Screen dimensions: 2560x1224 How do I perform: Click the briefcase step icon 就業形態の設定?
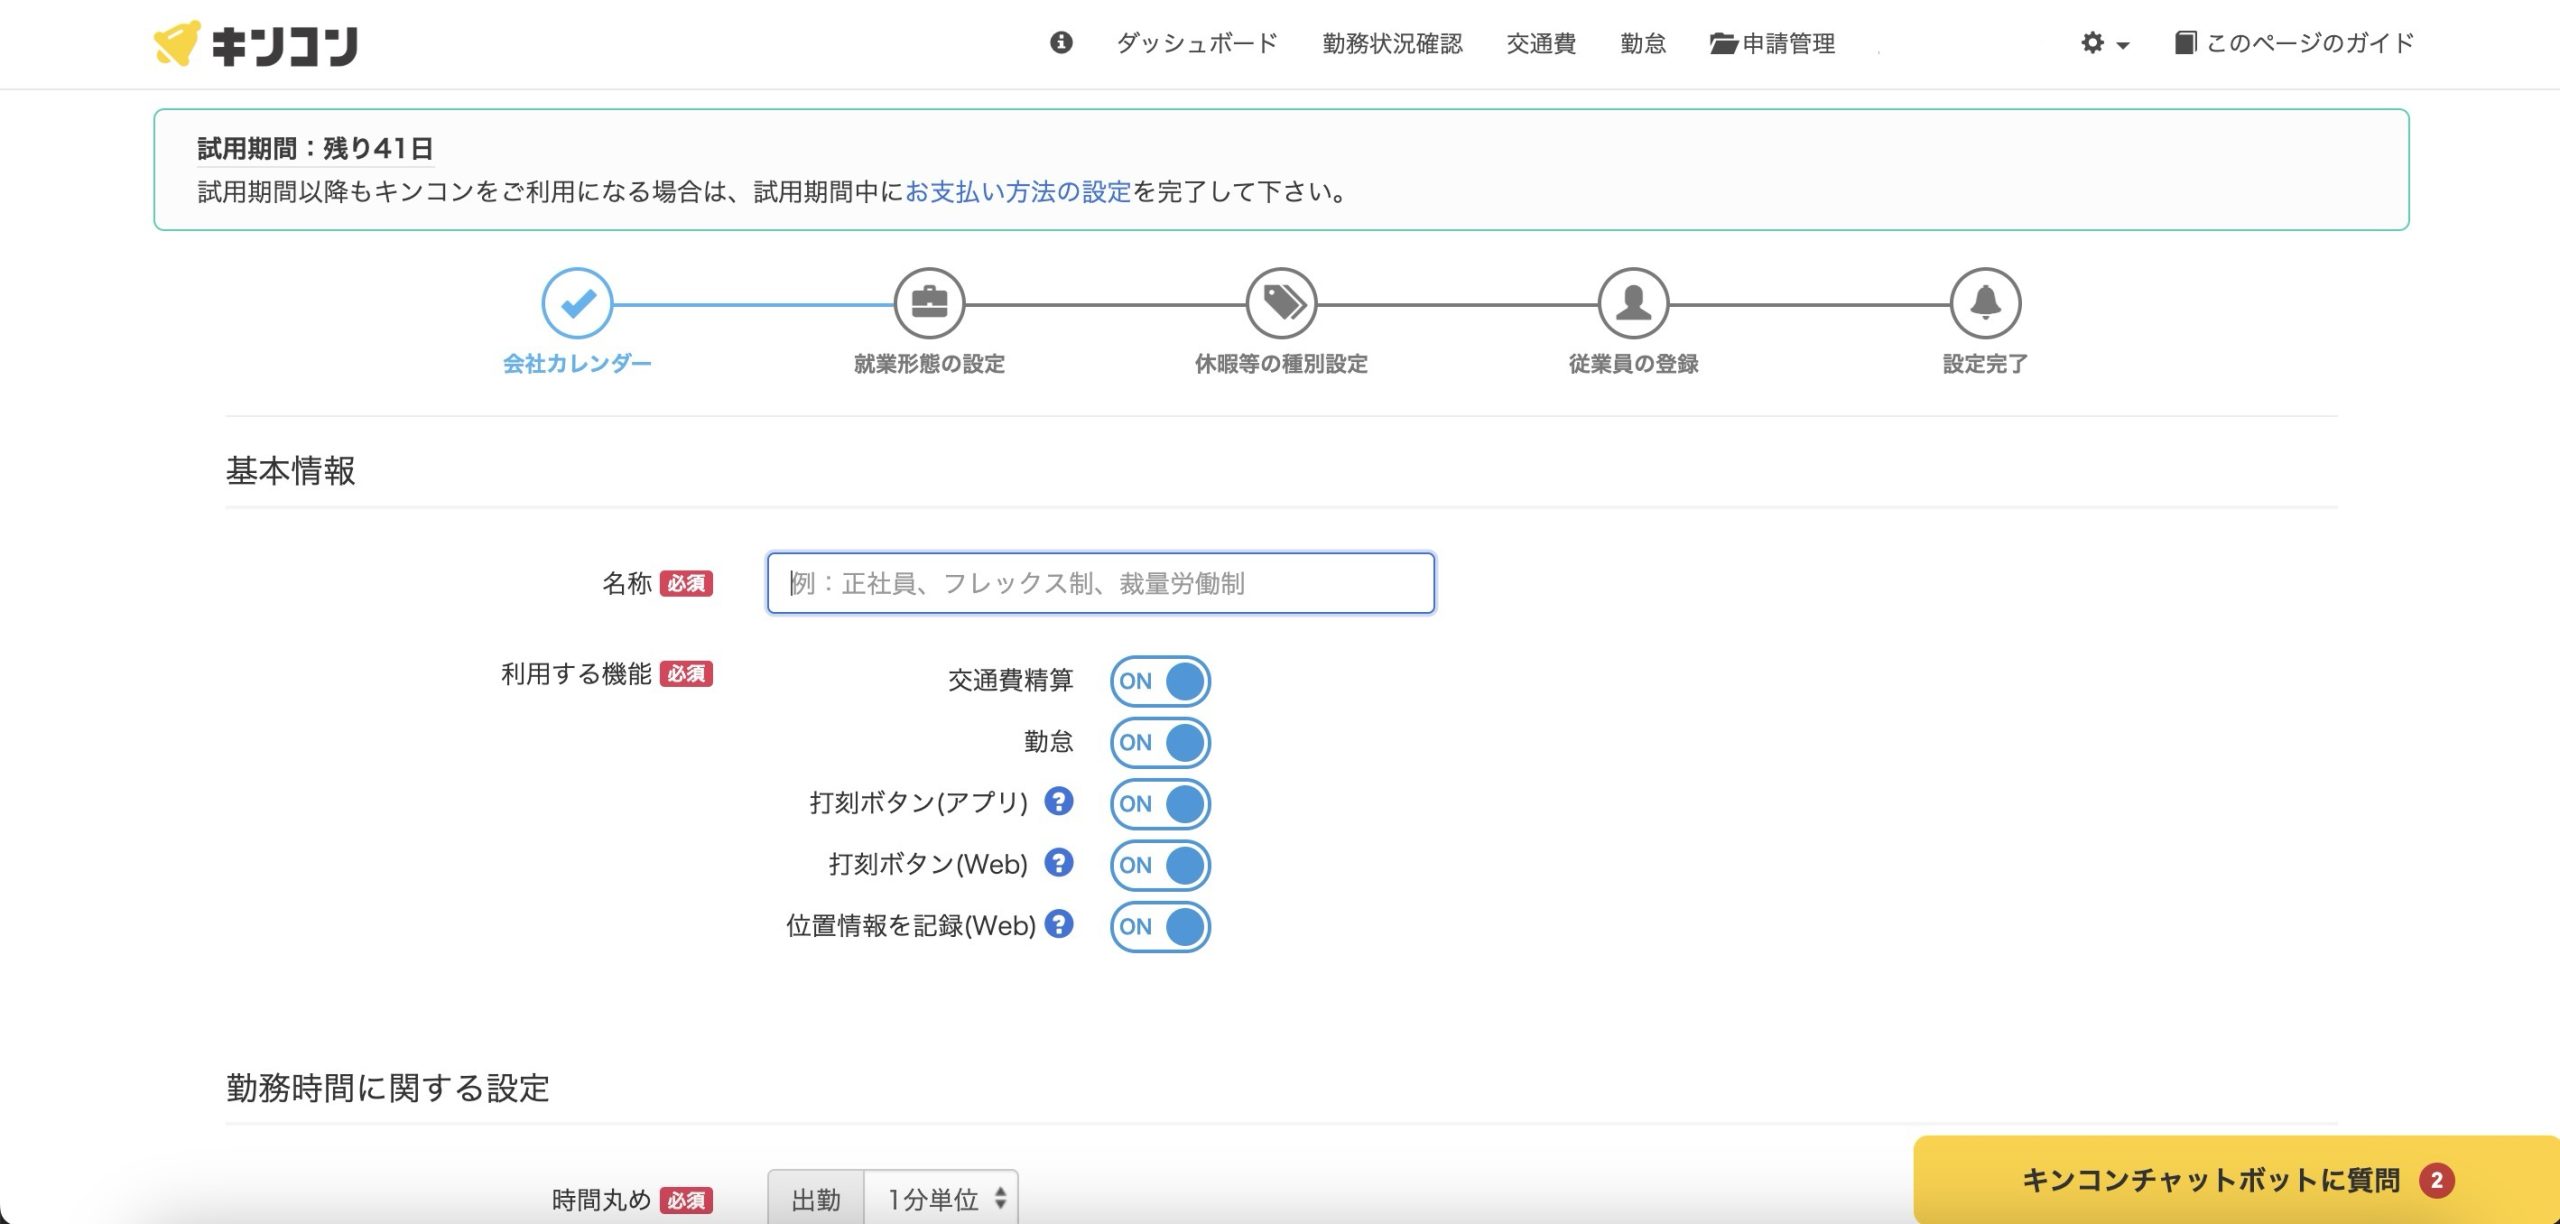929,303
